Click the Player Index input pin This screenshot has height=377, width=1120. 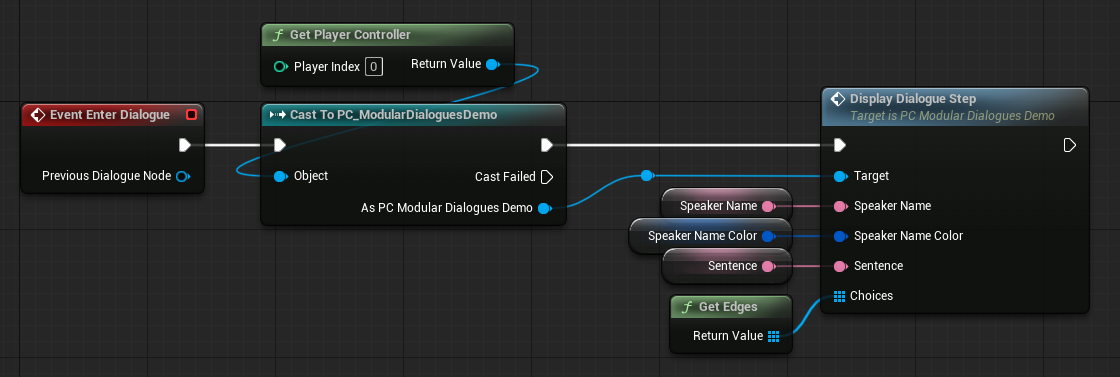coord(281,67)
